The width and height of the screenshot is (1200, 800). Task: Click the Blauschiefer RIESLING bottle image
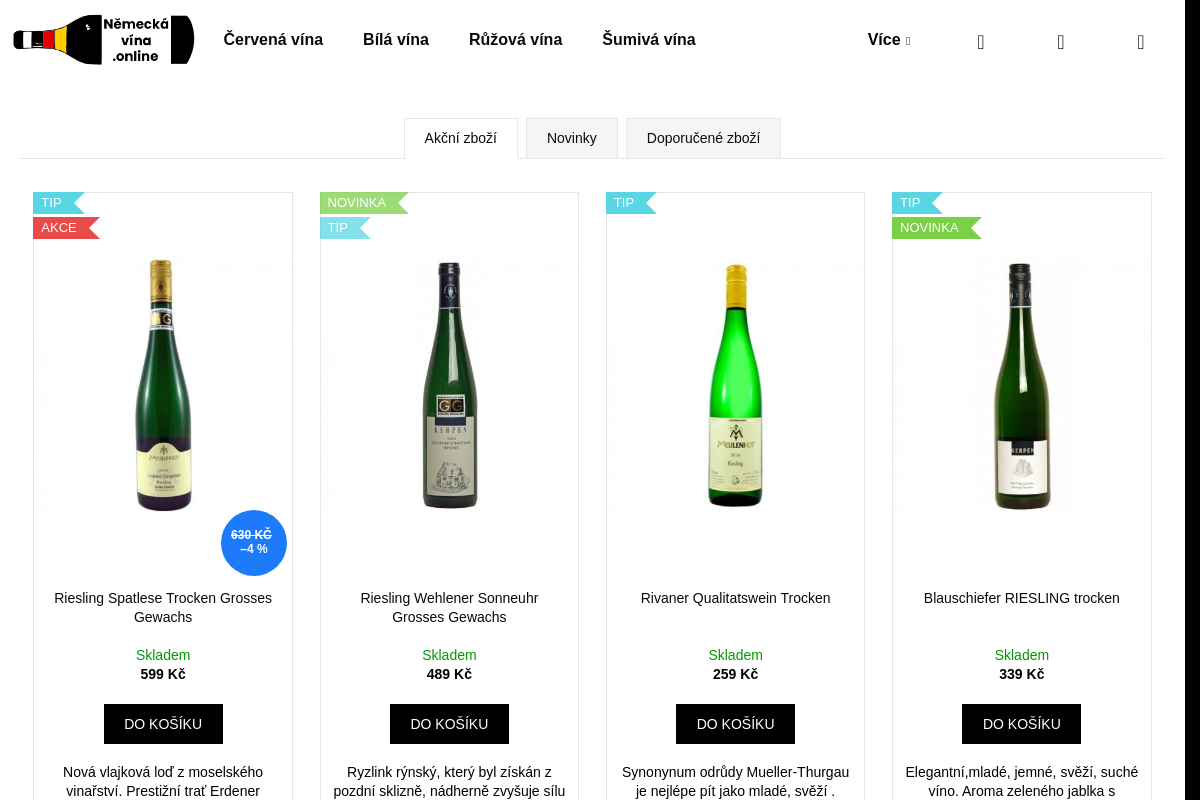pos(1021,385)
